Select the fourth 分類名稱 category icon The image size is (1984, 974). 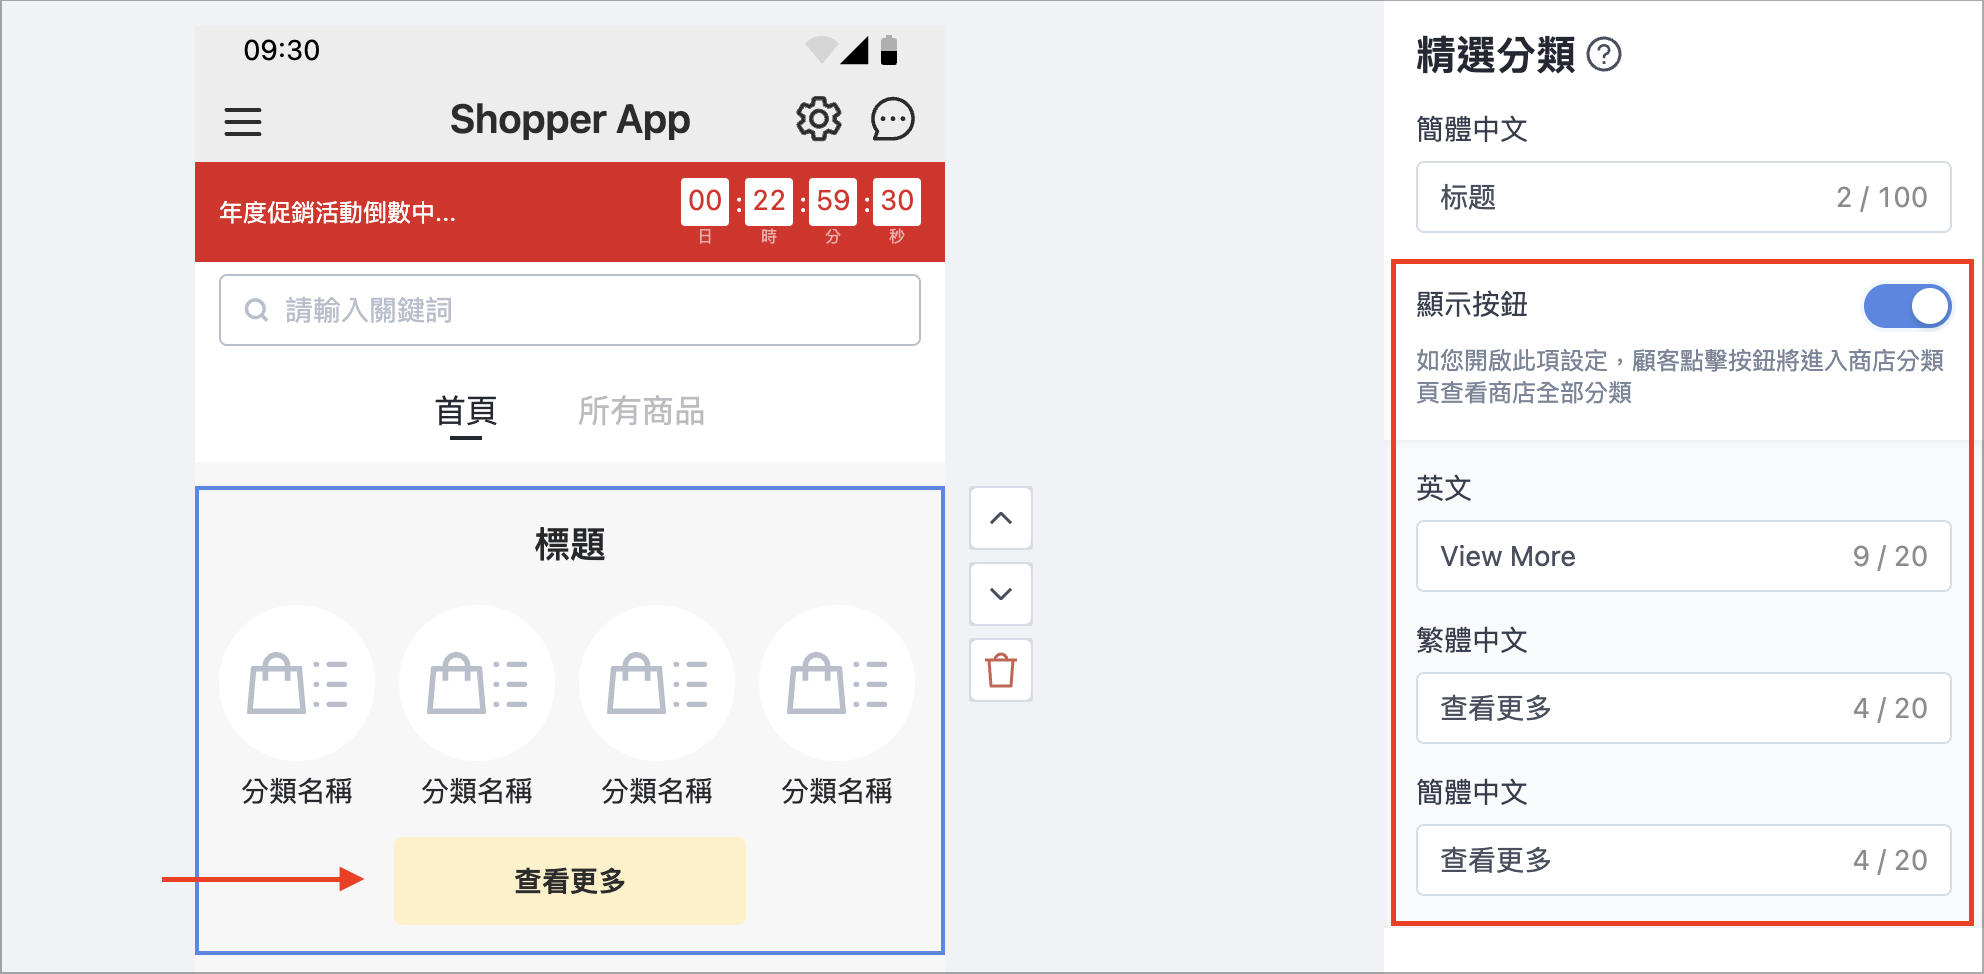[x=837, y=683]
